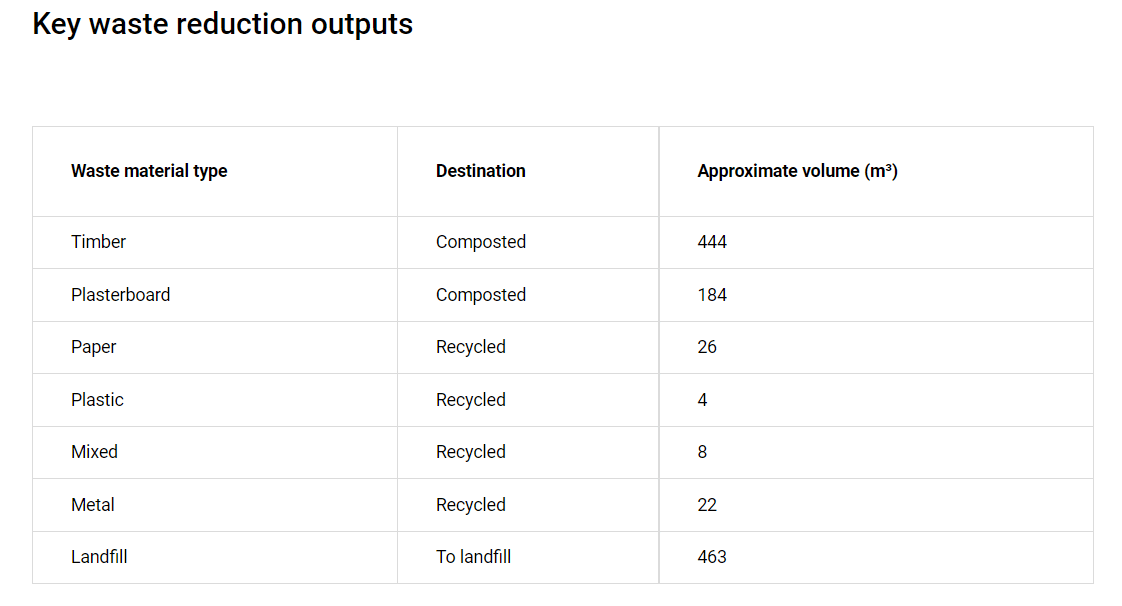Select the volume value '26'
1122x606 pixels.
[707, 347]
